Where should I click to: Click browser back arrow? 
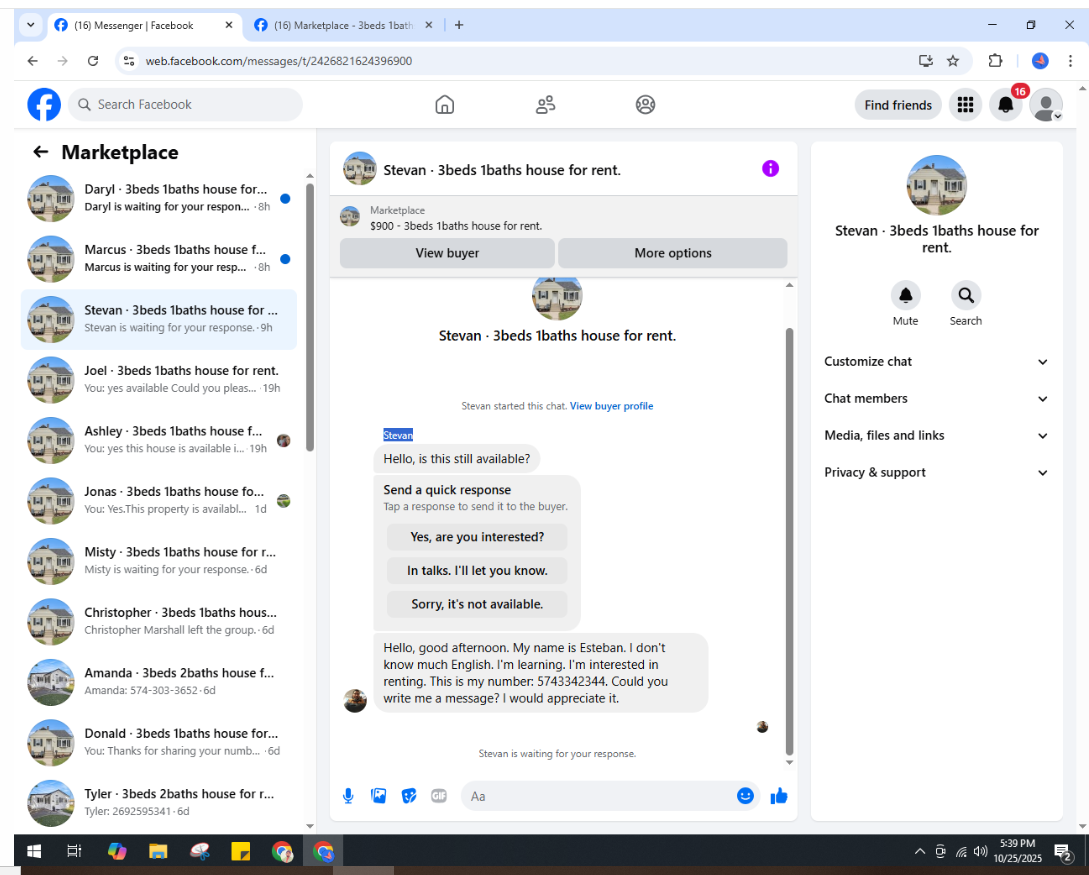(33, 61)
